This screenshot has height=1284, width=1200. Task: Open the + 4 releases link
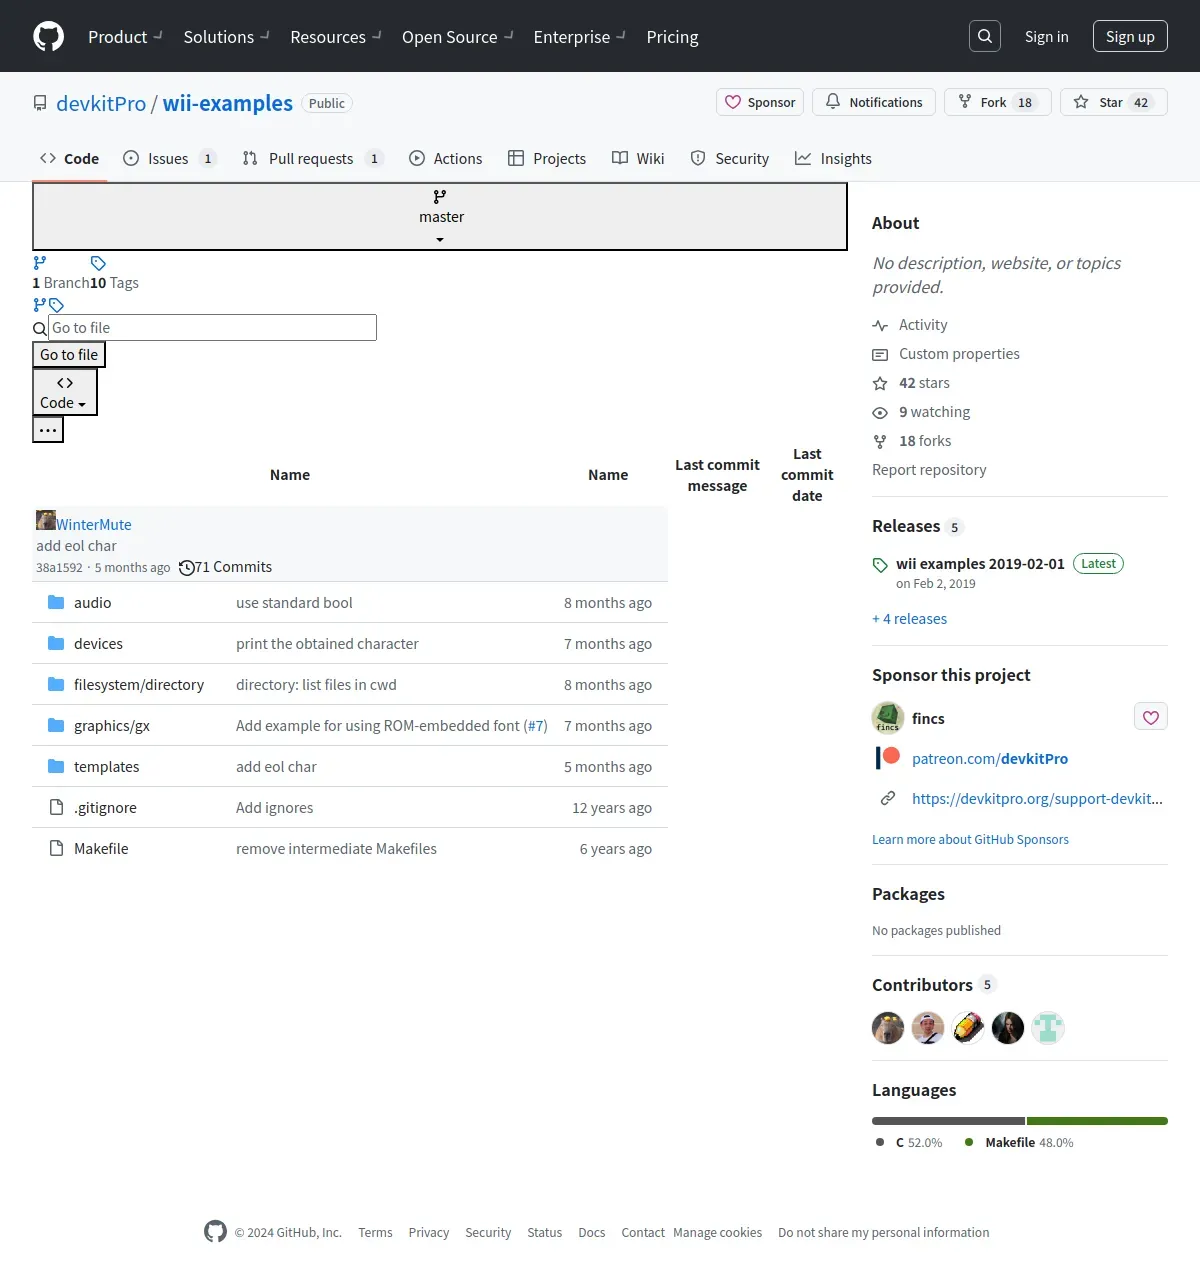pos(909,618)
